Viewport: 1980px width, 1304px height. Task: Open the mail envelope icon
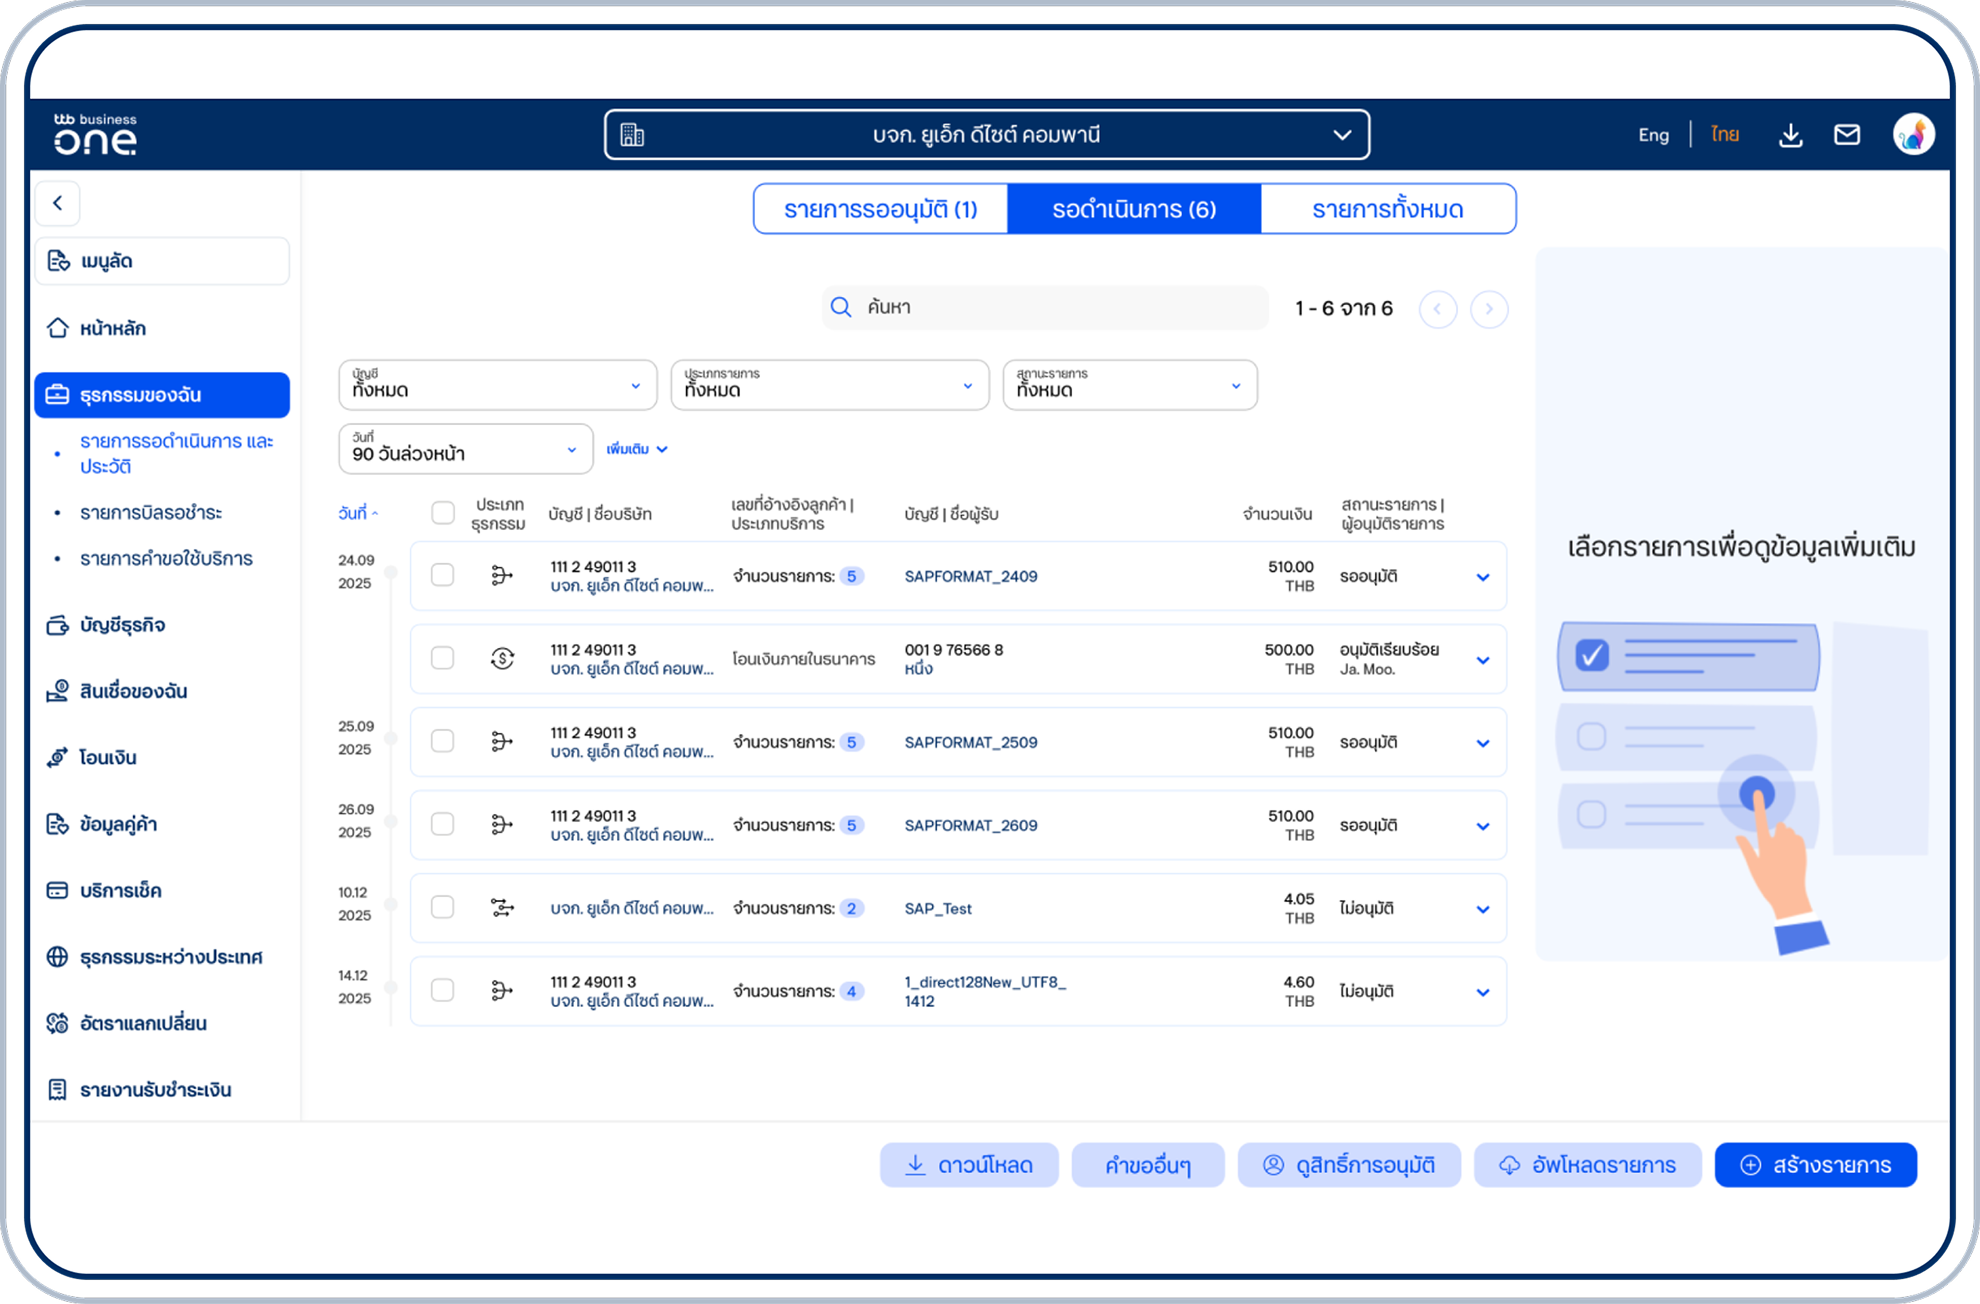1846,135
